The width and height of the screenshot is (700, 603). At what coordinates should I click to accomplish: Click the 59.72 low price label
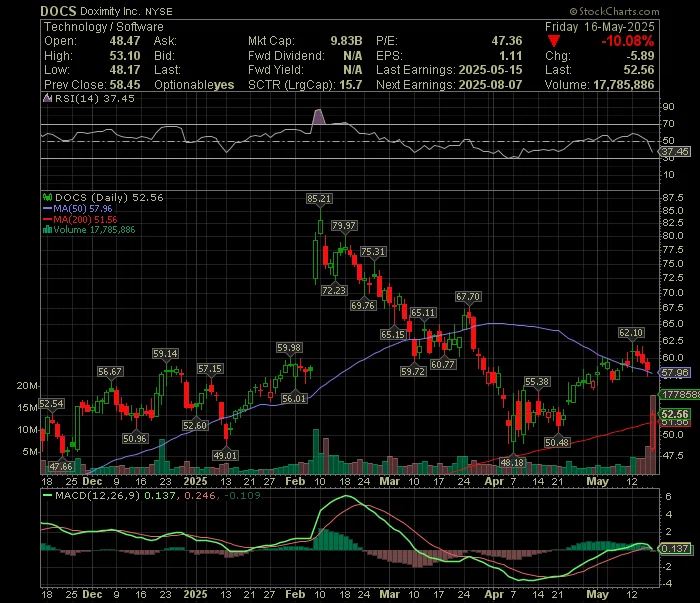coord(413,371)
